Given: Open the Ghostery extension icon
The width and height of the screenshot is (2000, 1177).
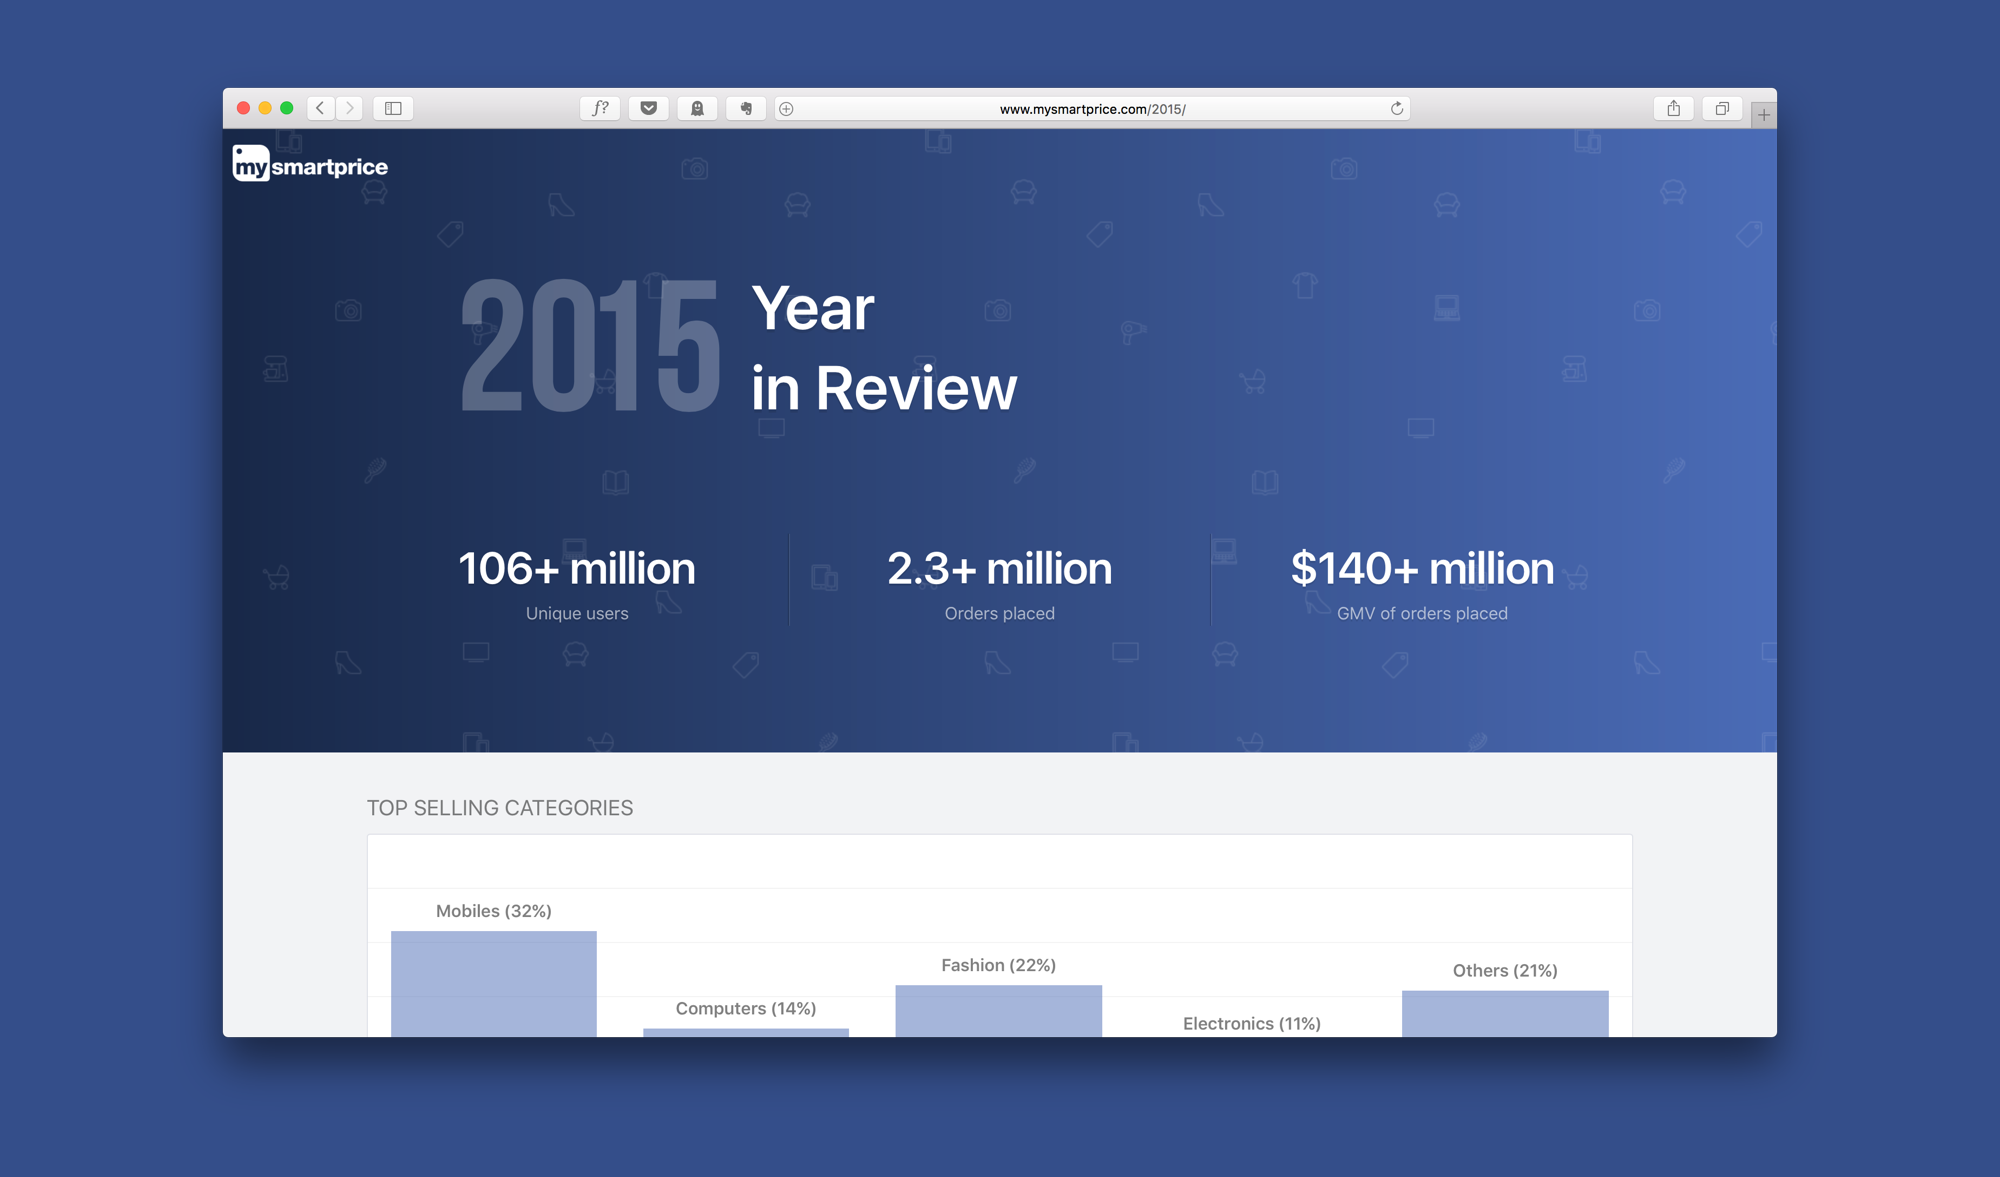Looking at the screenshot, I should coord(697,108).
